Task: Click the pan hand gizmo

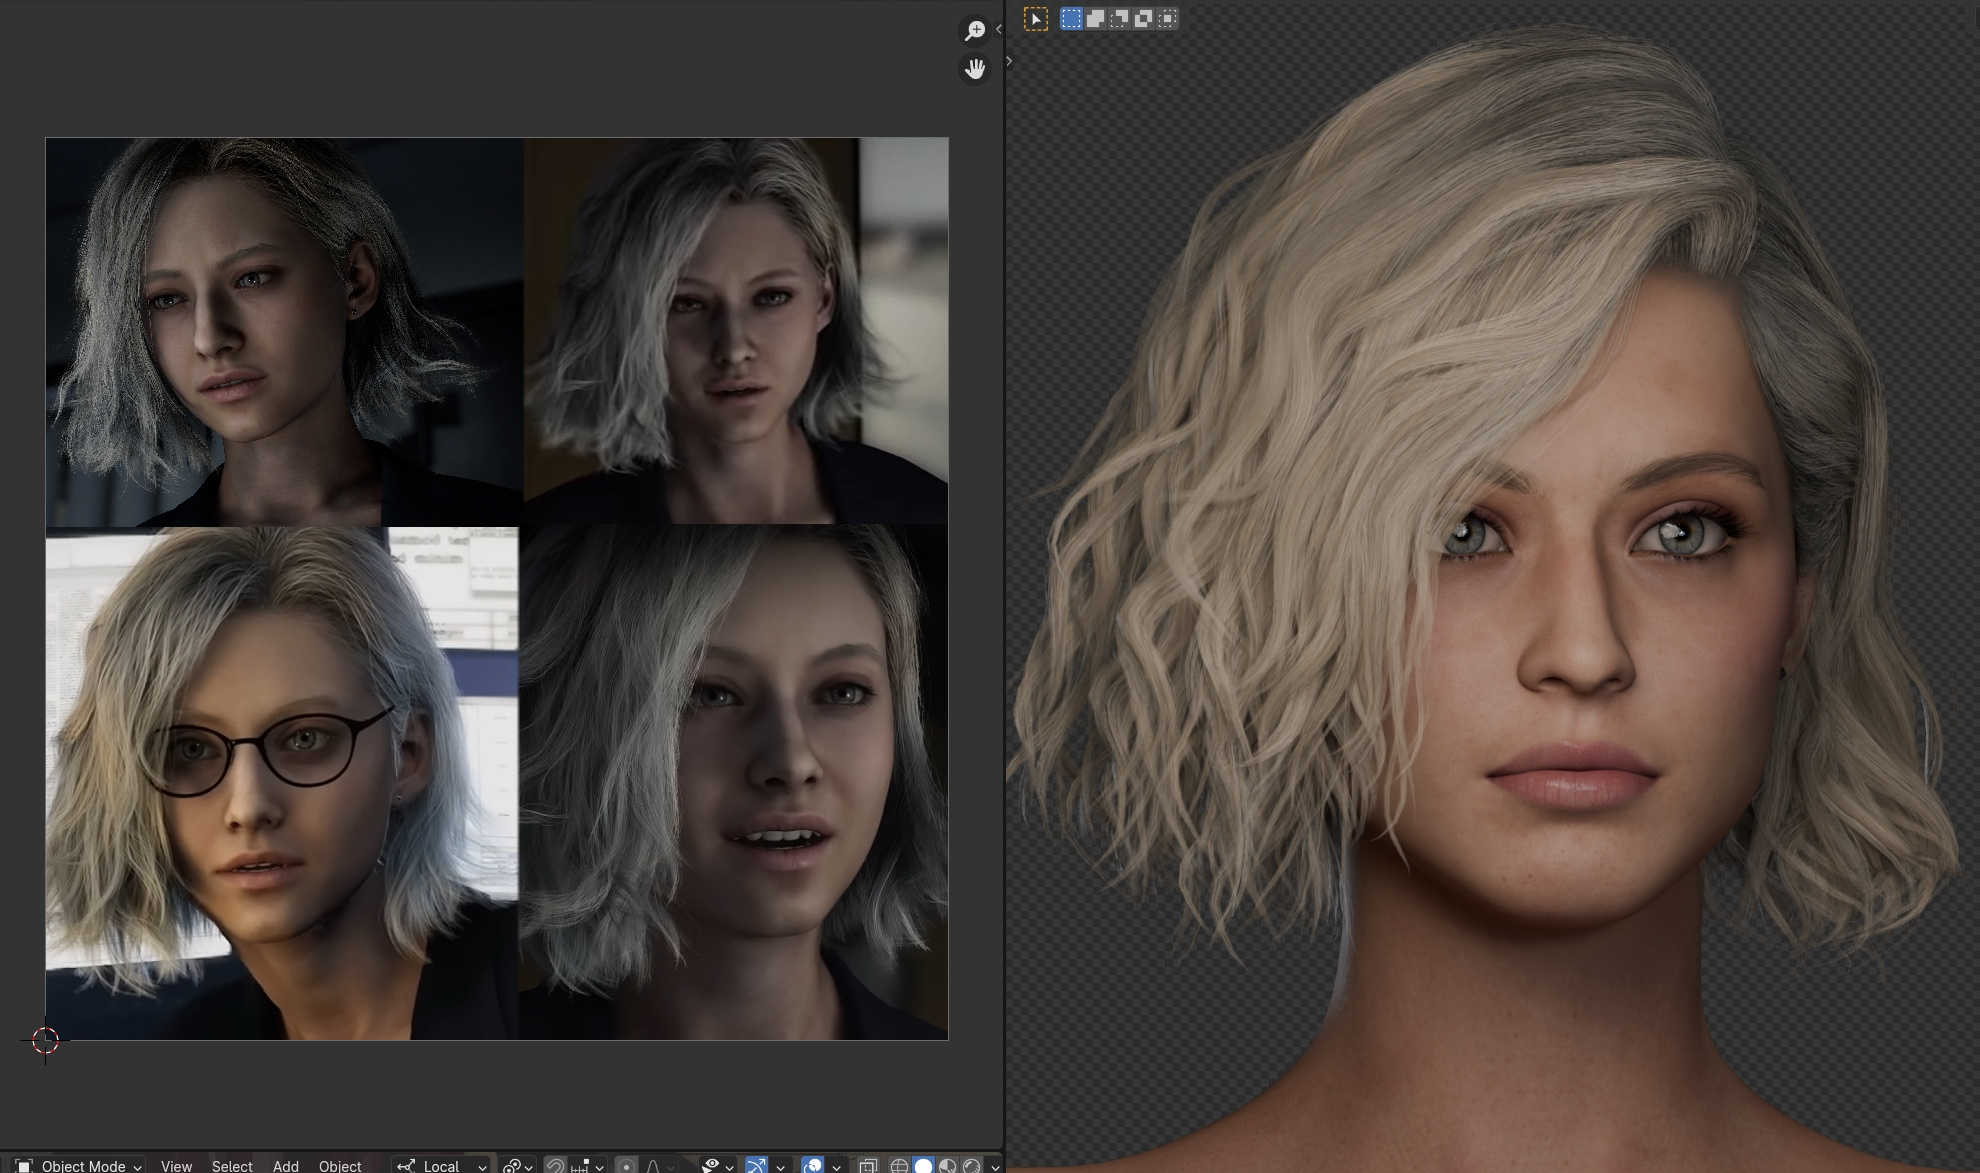Action: [974, 69]
